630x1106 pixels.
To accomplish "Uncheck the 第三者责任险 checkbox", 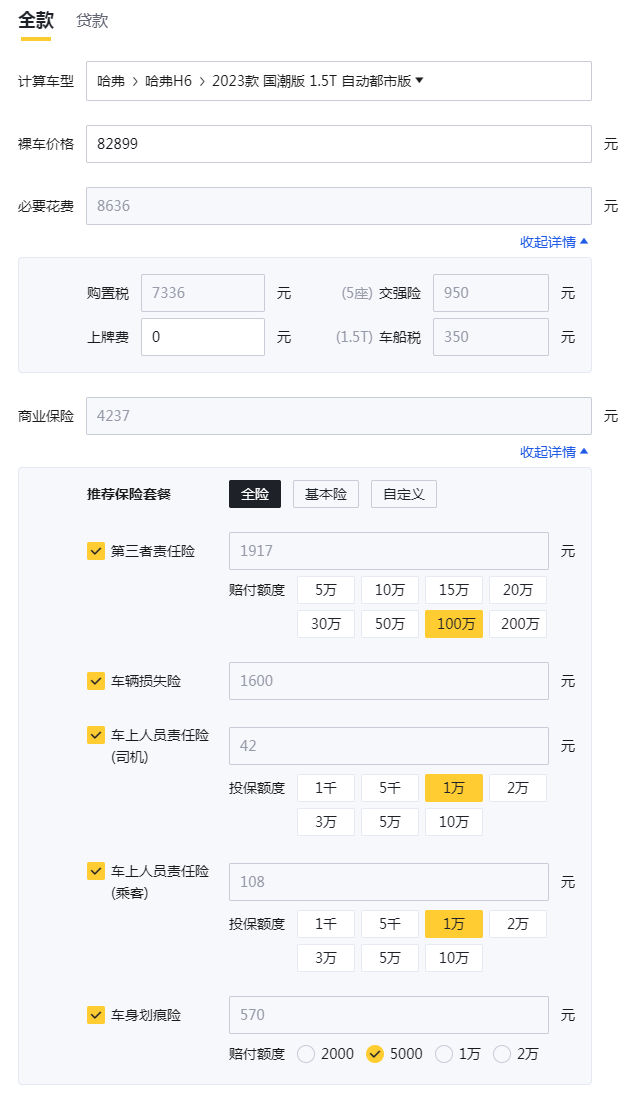I will tap(96, 551).
